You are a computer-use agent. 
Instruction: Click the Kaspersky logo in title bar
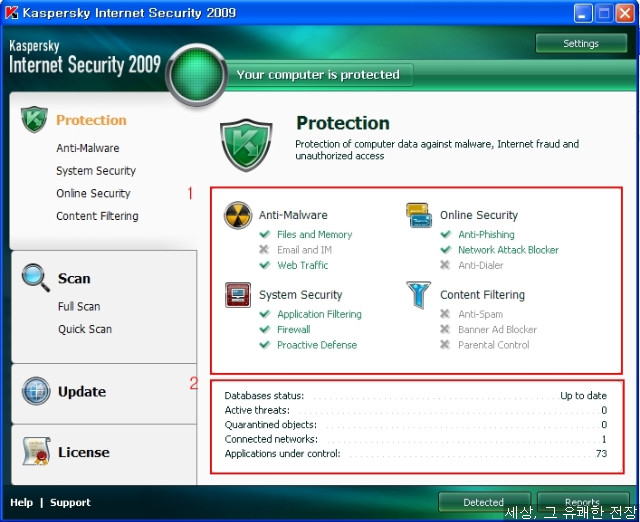(11, 13)
